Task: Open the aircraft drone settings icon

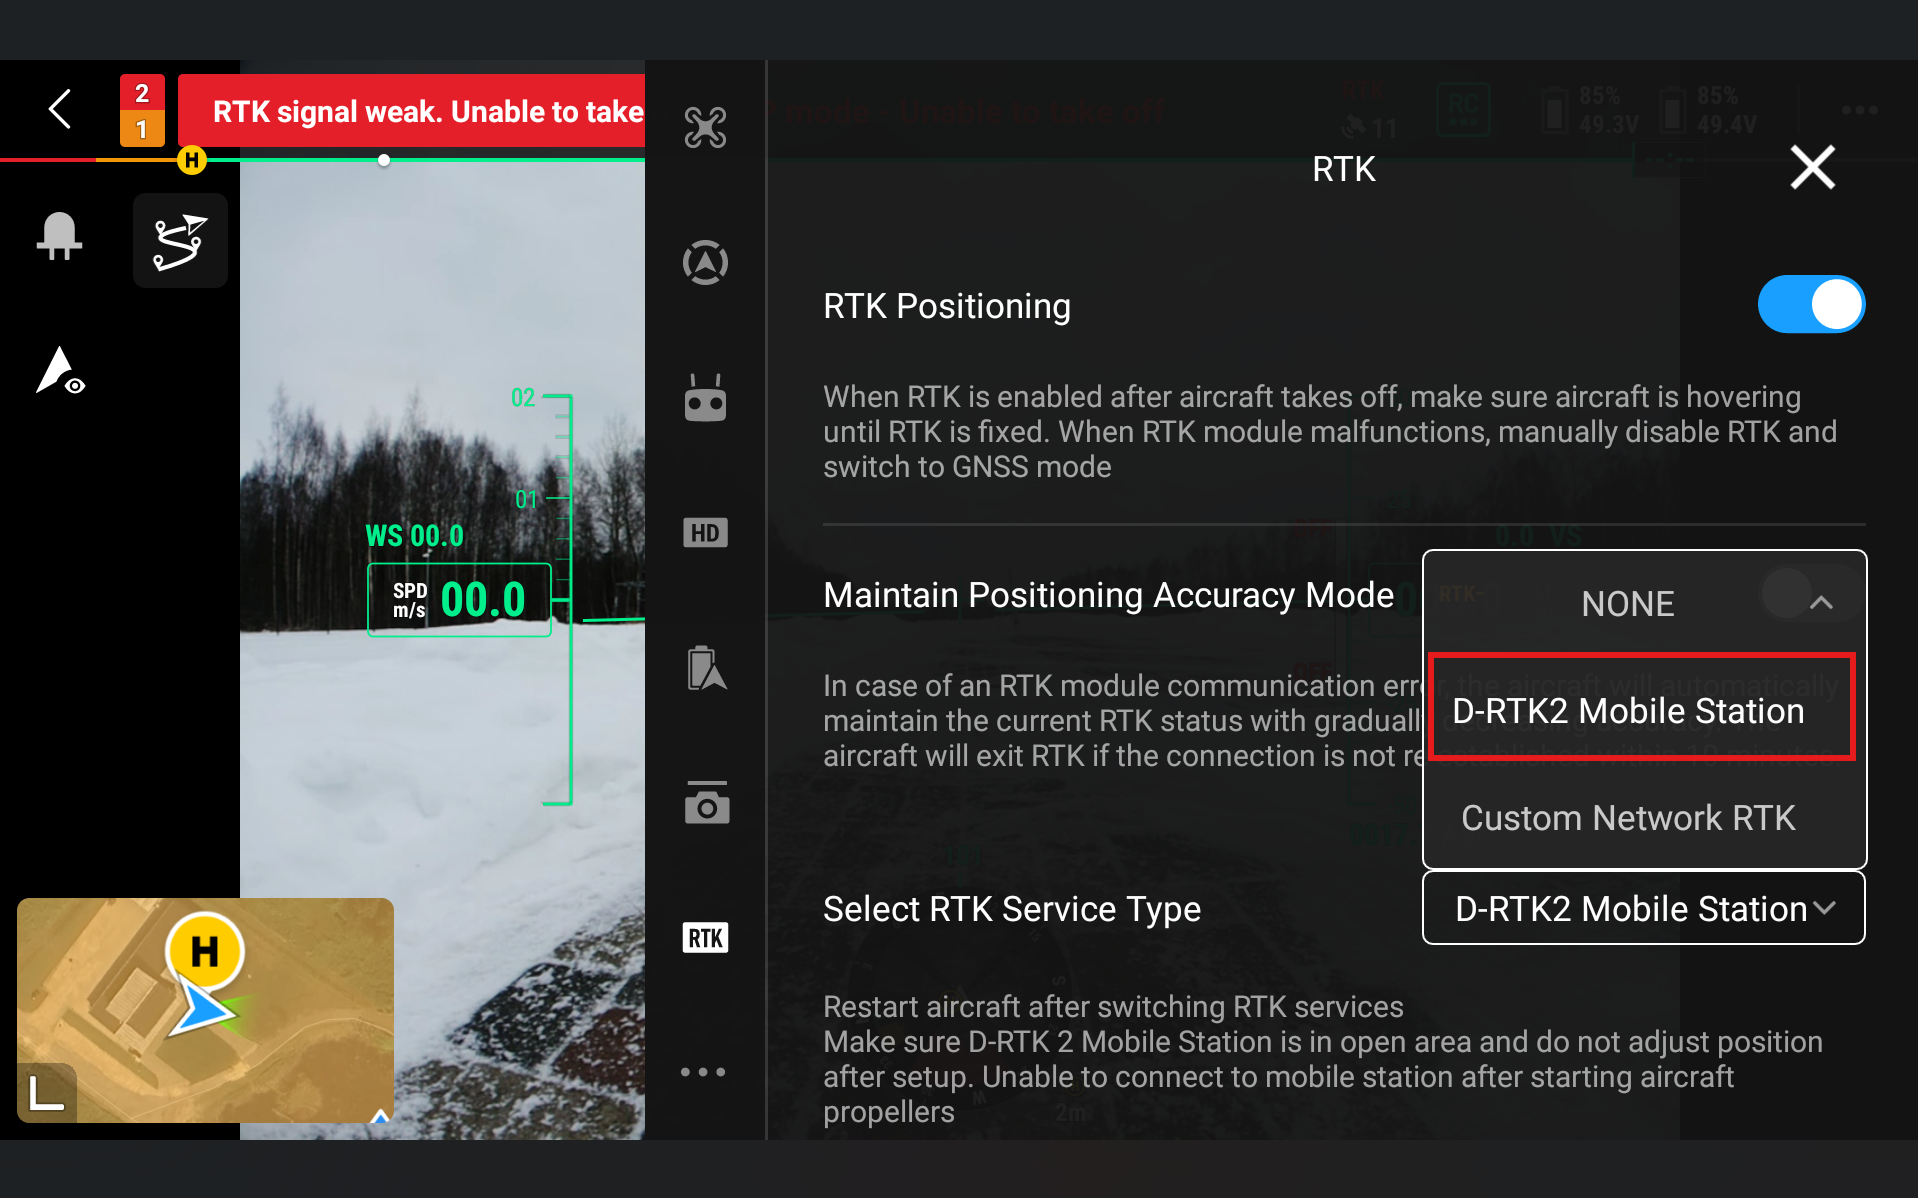Action: [705, 128]
